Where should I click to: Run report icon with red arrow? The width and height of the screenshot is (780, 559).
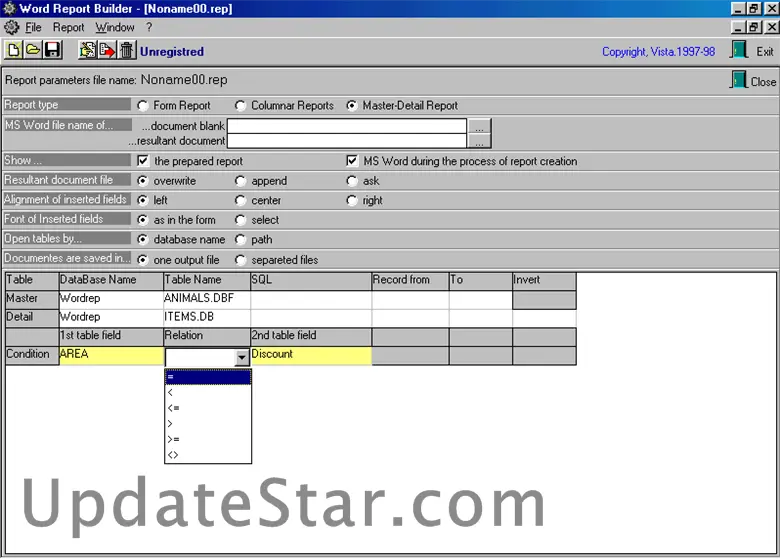107,50
